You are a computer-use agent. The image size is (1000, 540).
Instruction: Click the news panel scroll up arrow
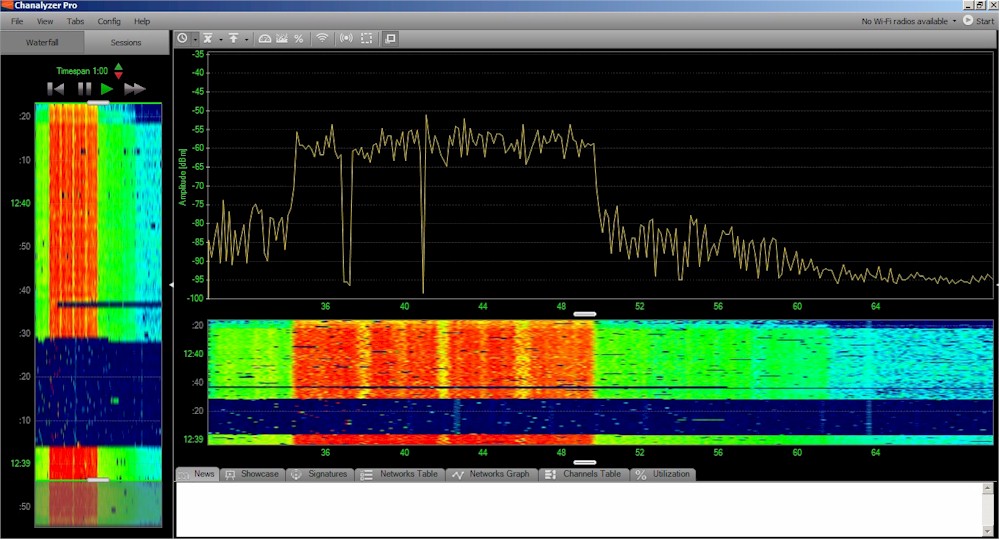click(x=988, y=488)
